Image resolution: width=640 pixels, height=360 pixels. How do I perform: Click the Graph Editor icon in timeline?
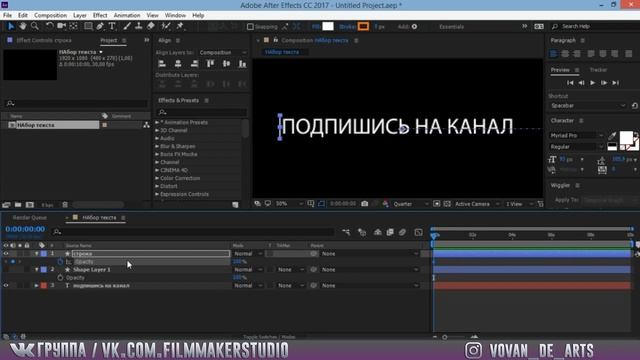coord(418,232)
